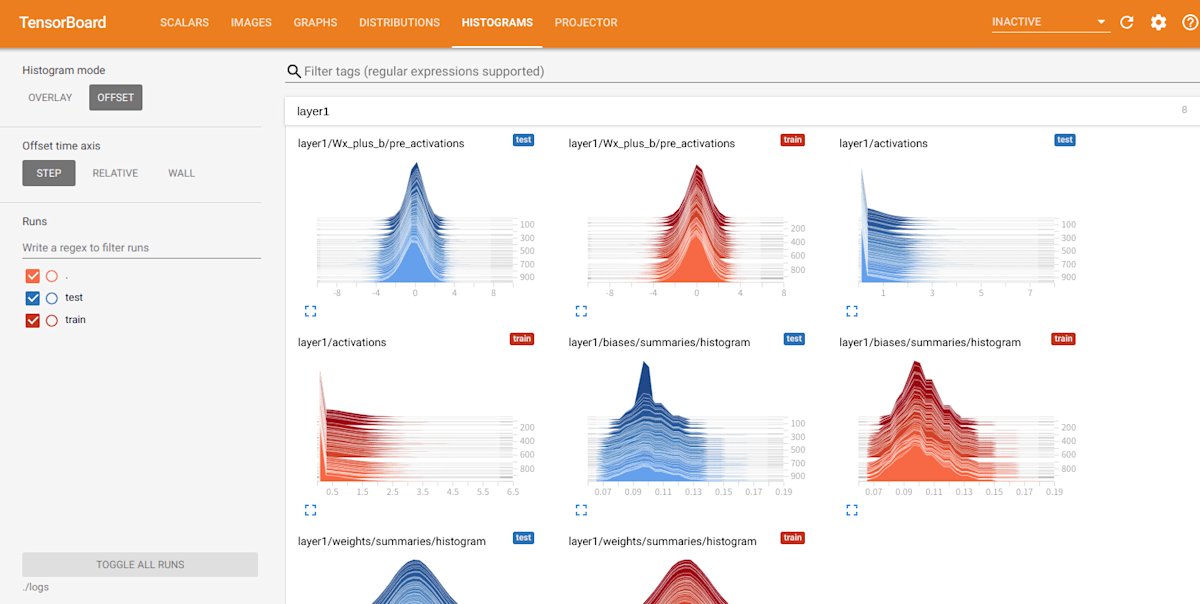Click the test badge on biases histogram
Image resolution: width=1200 pixels, height=604 pixels.
point(794,339)
